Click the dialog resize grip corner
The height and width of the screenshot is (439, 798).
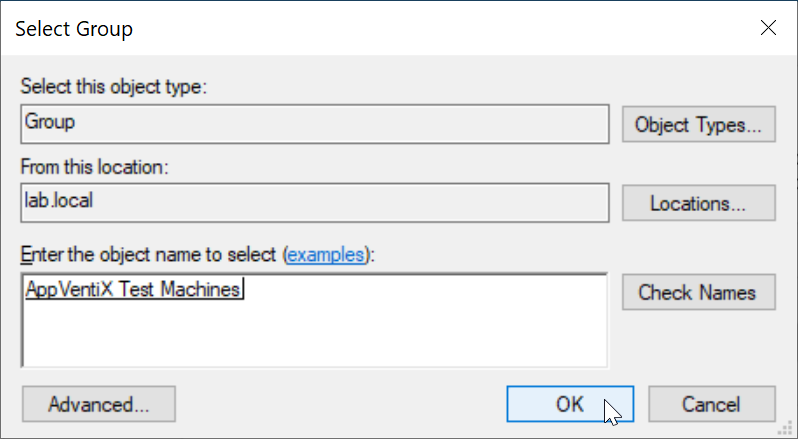(x=788, y=429)
